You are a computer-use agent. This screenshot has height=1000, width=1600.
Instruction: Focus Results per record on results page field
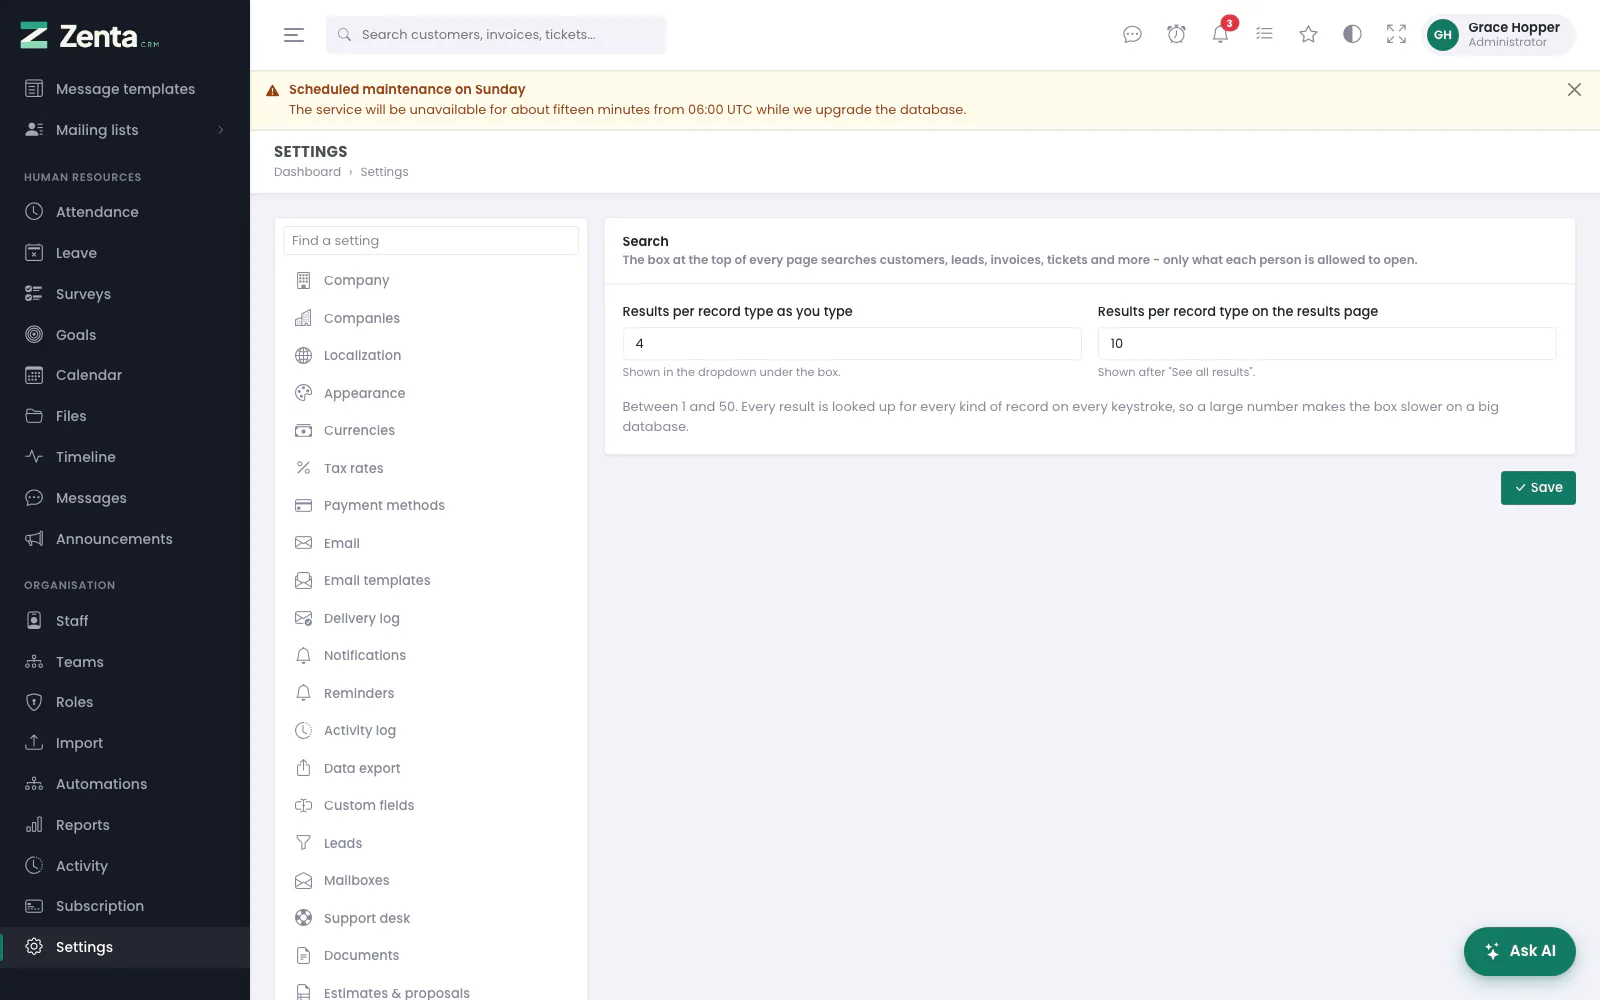(1327, 344)
